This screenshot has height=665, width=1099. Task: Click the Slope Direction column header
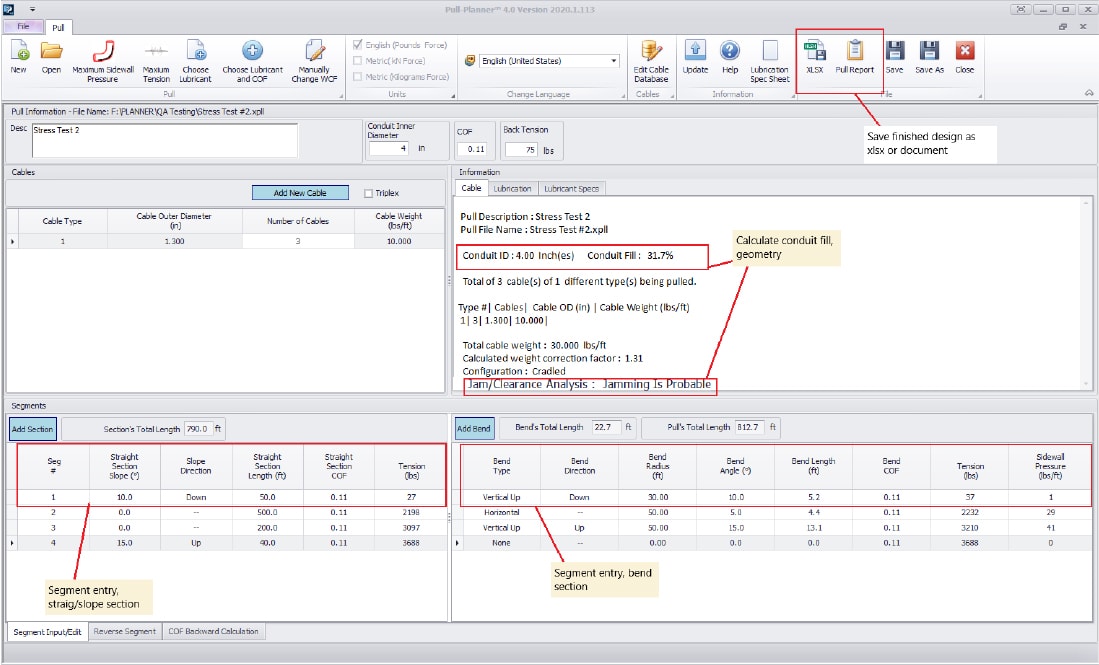pyautogui.click(x=196, y=466)
